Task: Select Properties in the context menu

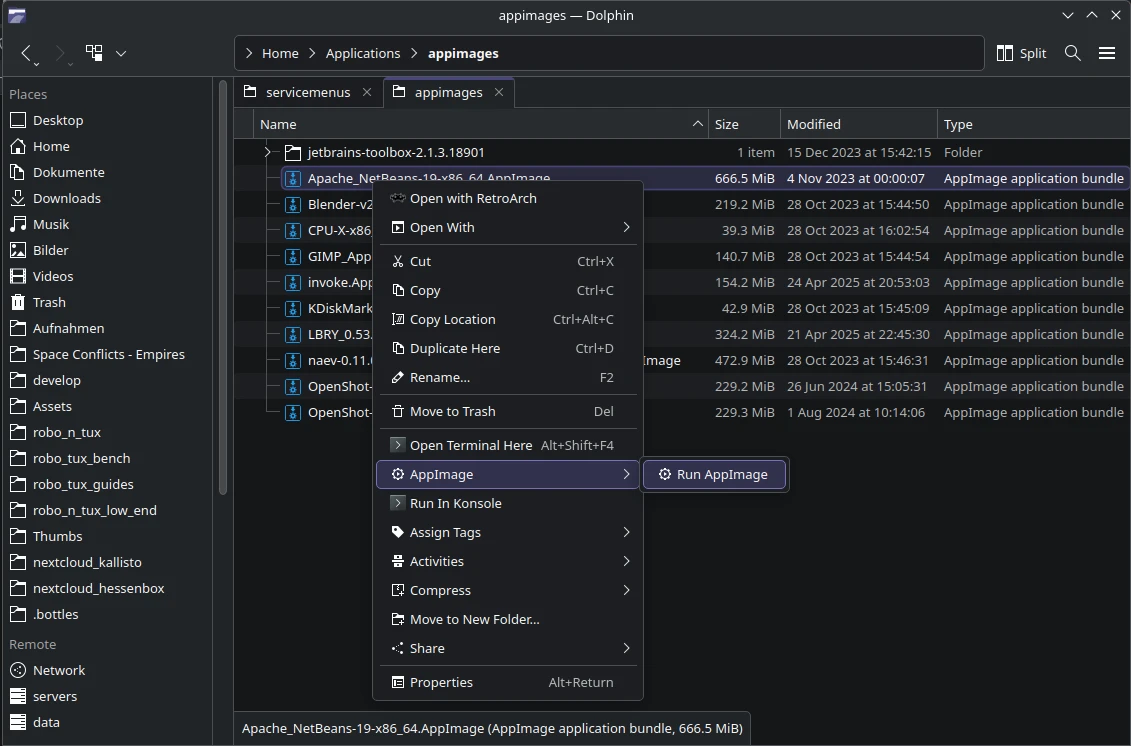Action: click(442, 682)
